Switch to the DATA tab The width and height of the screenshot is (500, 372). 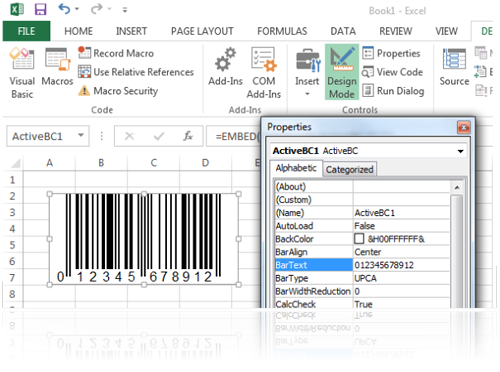tap(343, 31)
